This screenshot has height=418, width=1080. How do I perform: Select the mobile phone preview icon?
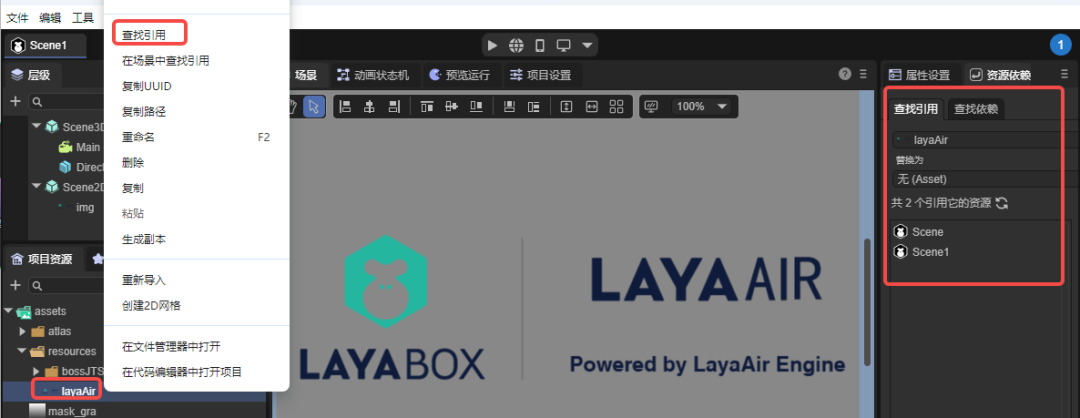coord(540,45)
